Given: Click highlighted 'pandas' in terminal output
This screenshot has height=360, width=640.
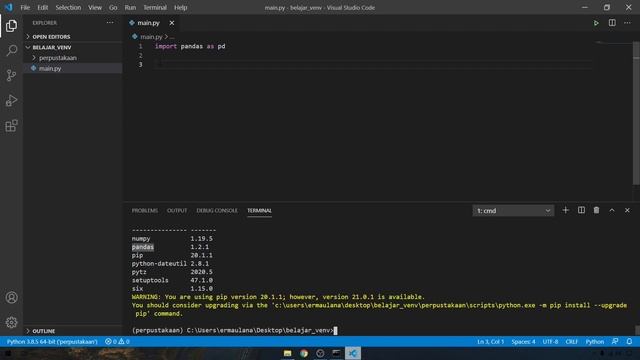Looking at the screenshot, I should click(143, 247).
